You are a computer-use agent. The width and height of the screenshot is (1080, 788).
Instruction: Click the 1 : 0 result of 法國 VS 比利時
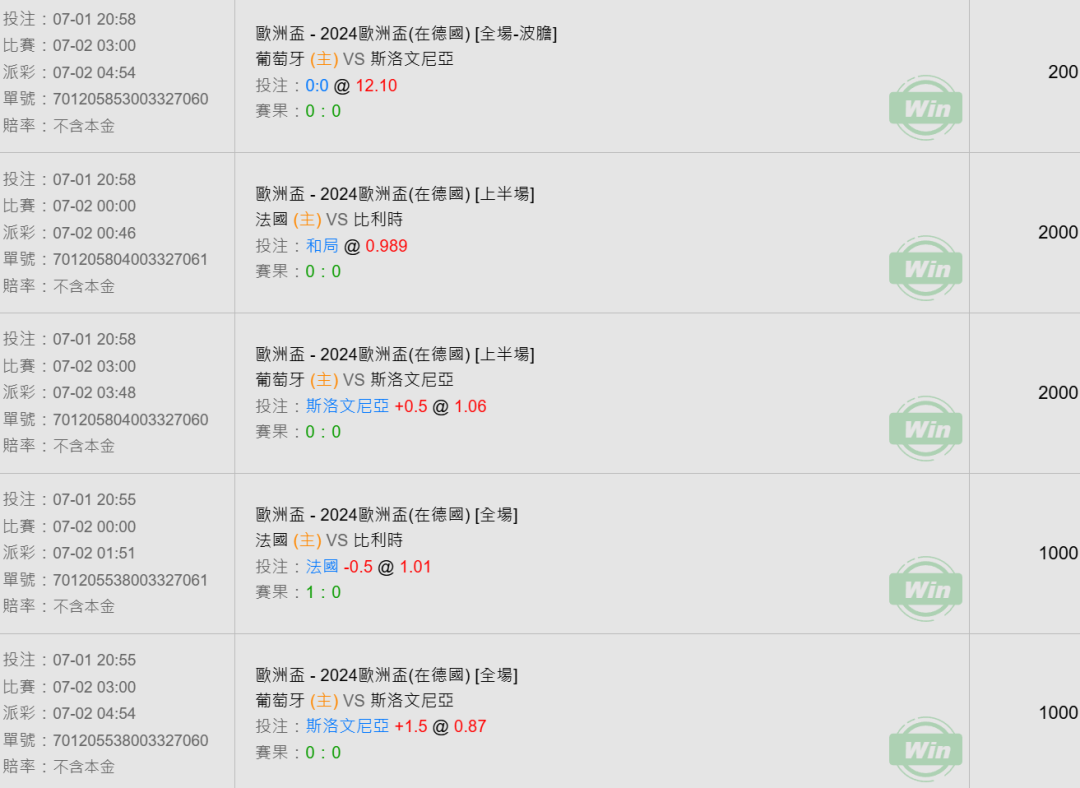[323, 592]
